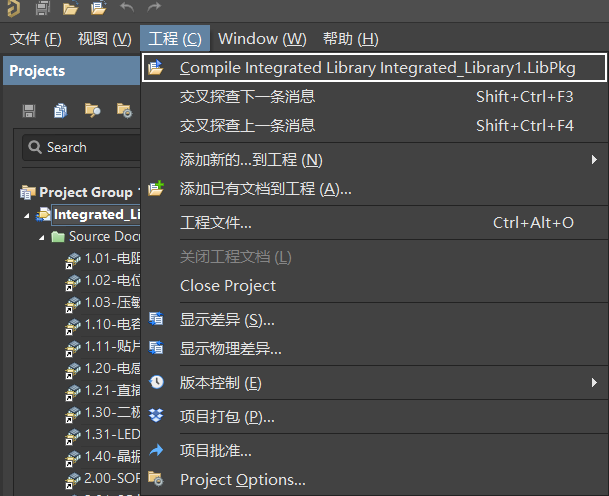Open the 视图 (V) menu
The width and height of the screenshot is (609, 496).
pyautogui.click(x=104, y=39)
